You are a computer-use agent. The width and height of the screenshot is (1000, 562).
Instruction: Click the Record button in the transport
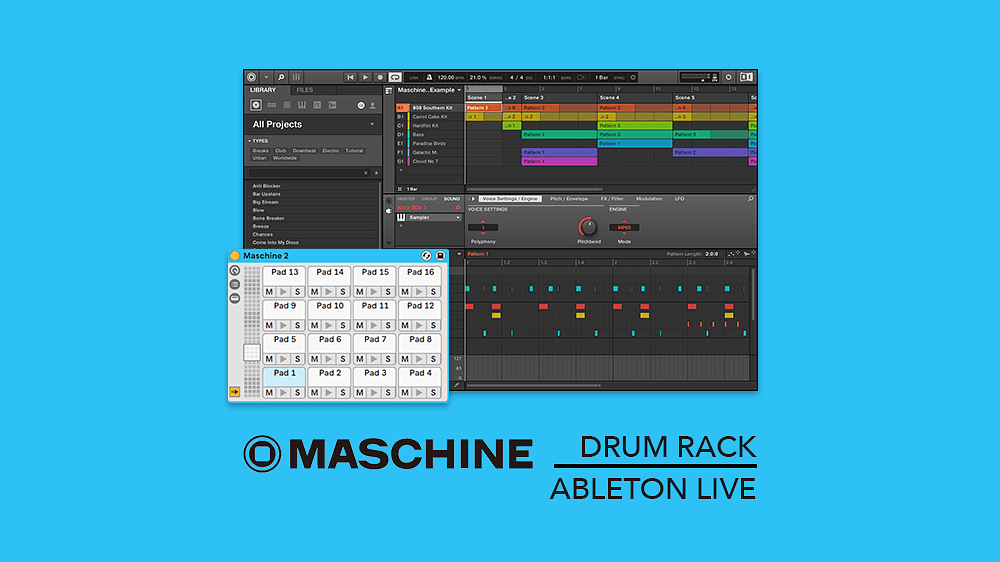pos(380,77)
